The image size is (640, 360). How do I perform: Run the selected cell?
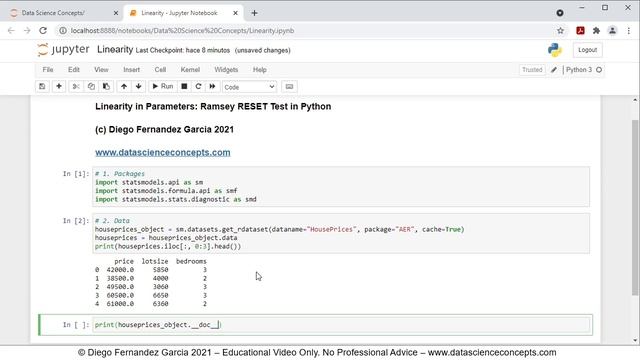click(162, 87)
